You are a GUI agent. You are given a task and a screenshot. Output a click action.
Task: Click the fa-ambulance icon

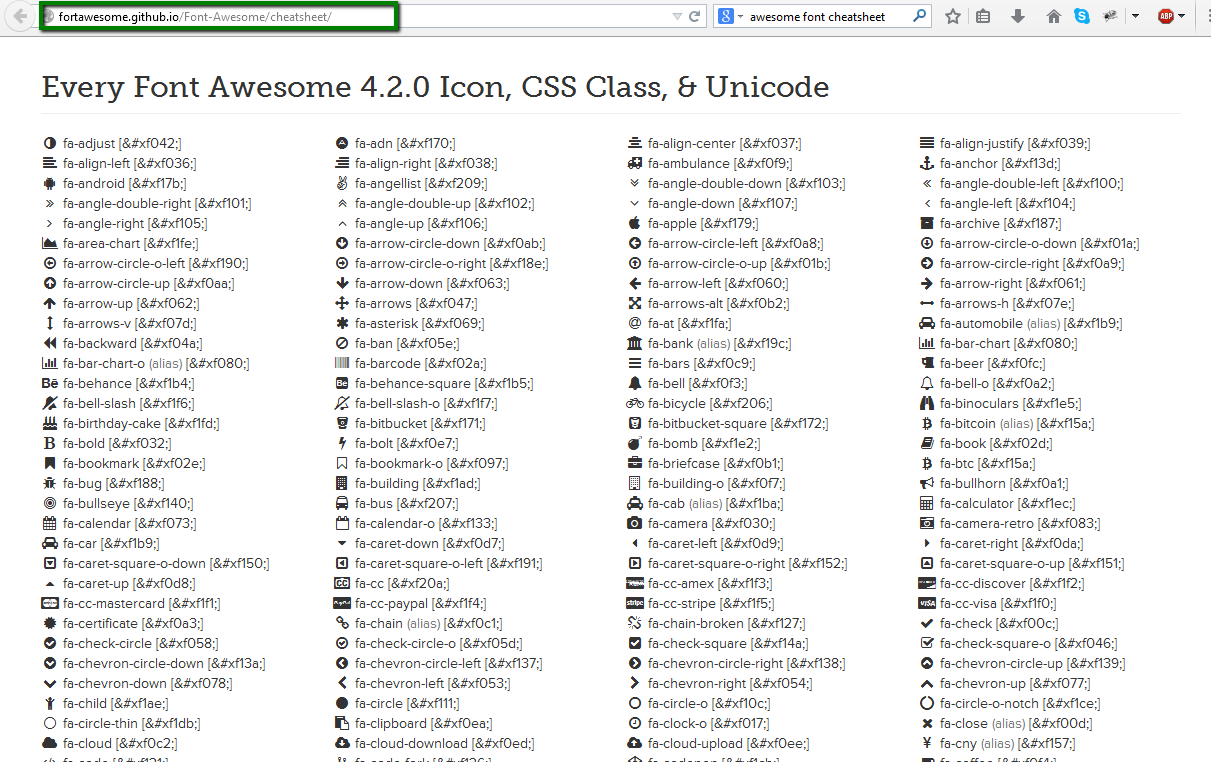[634, 163]
